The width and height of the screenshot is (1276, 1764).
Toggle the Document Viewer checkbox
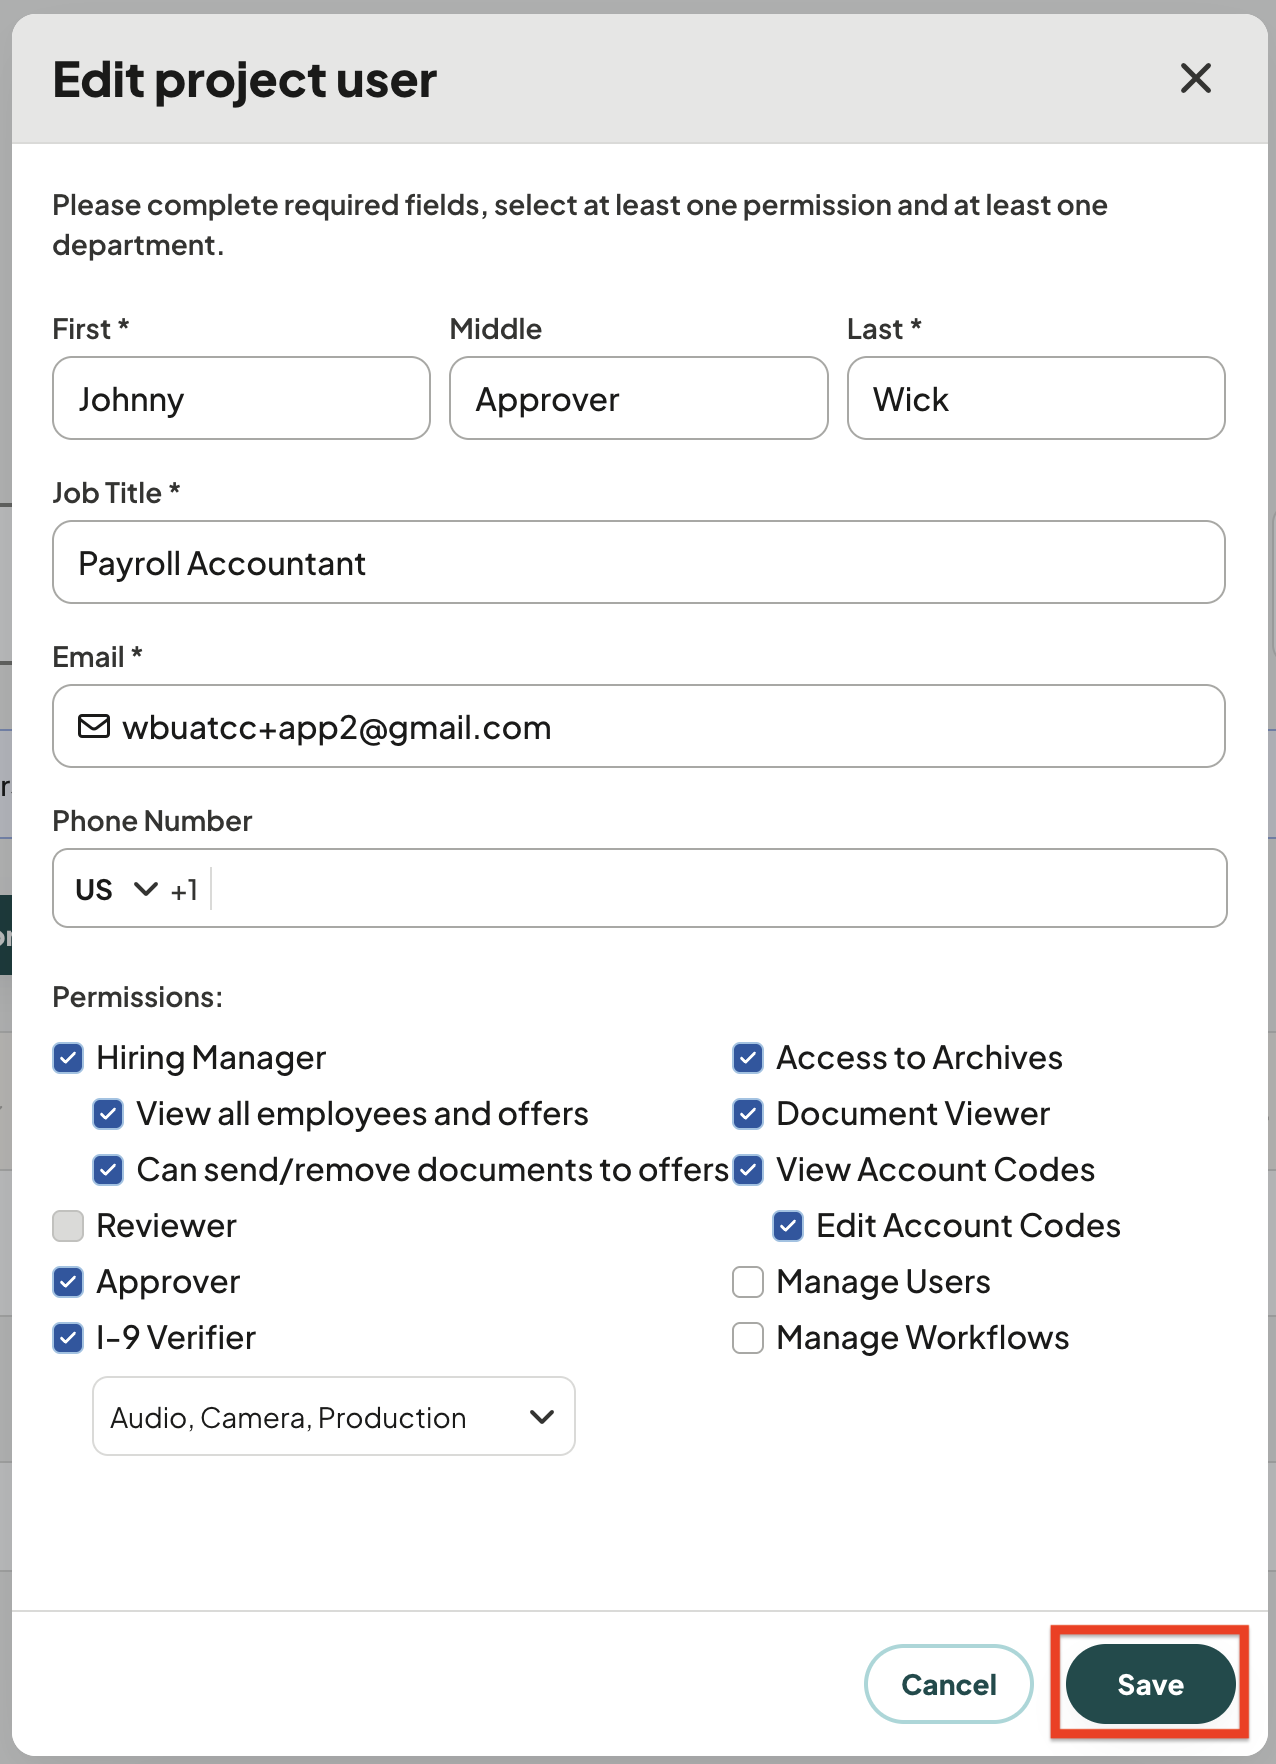748,1114
